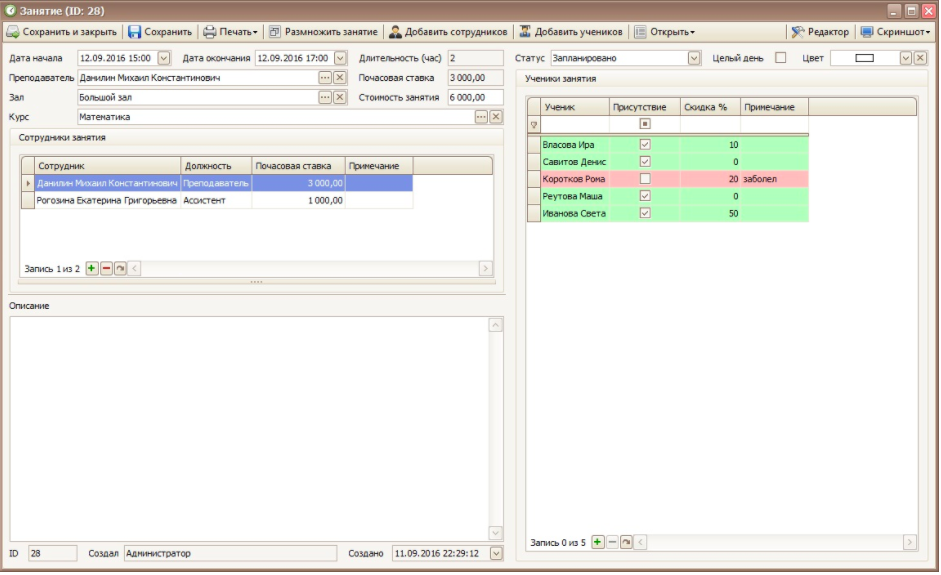Sort by Скидка % column header
The width and height of the screenshot is (941, 575).
(710, 107)
